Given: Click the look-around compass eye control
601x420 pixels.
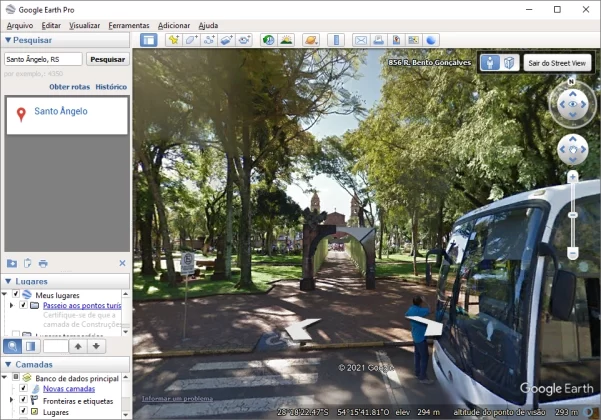Looking at the screenshot, I should pos(573,104).
